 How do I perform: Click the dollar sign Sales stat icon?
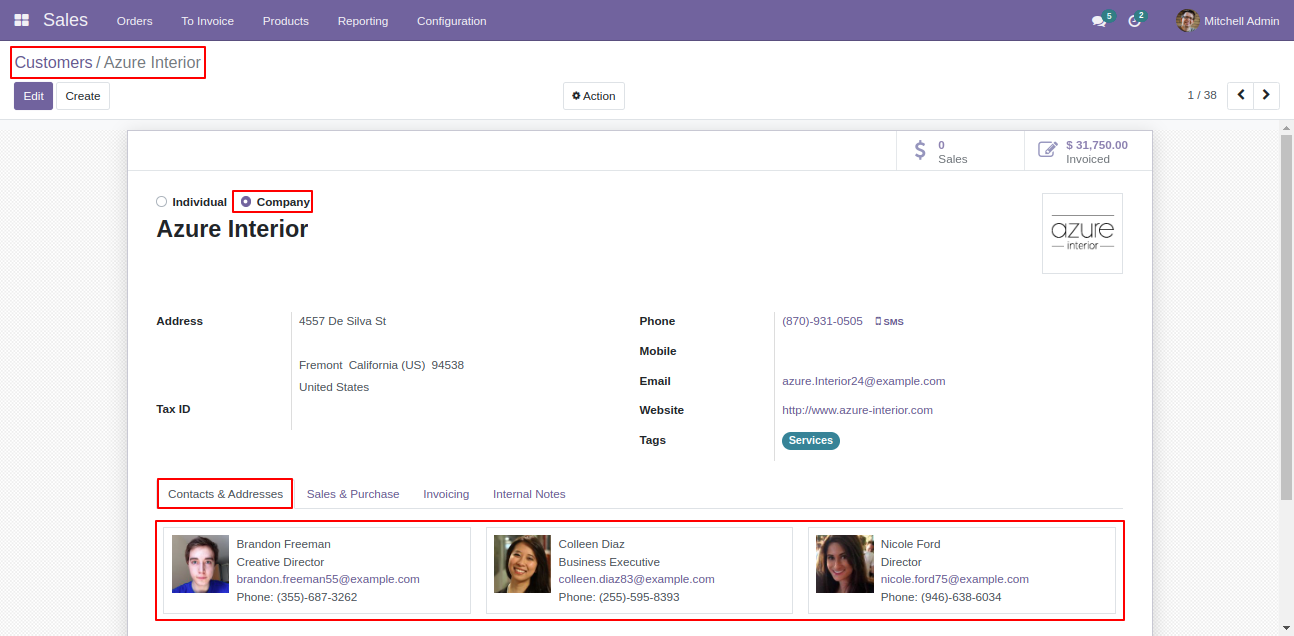[920, 151]
